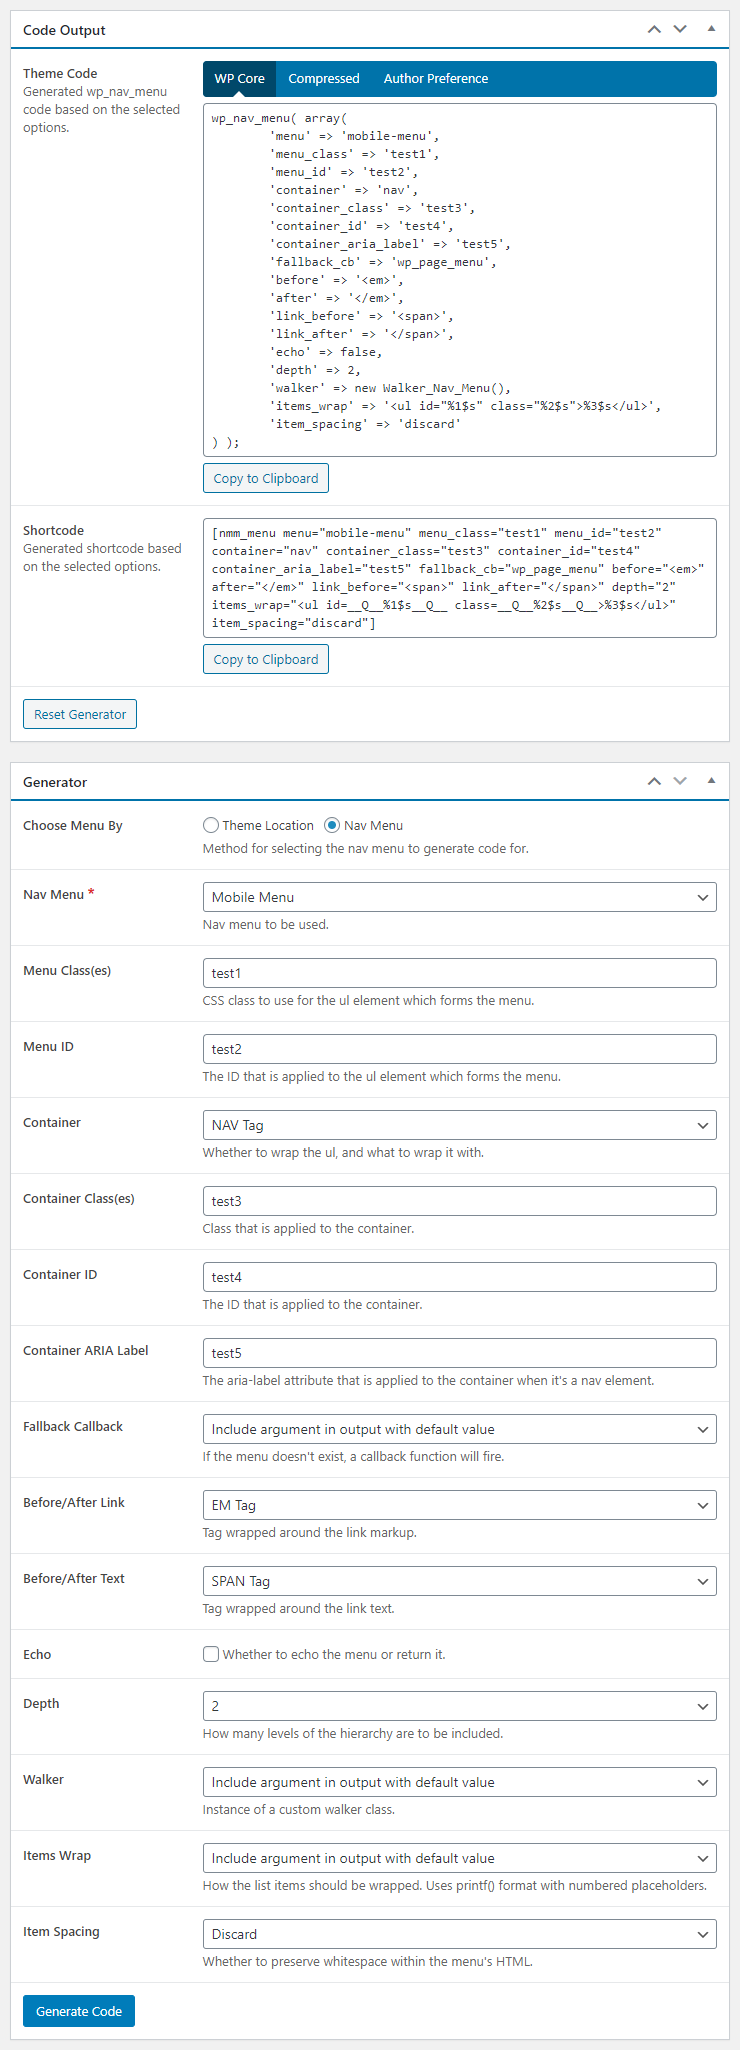Image resolution: width=740 pixels, height=2050 pixels.
Task: Focus the Container Class(es) input field
Action: 460,1201
